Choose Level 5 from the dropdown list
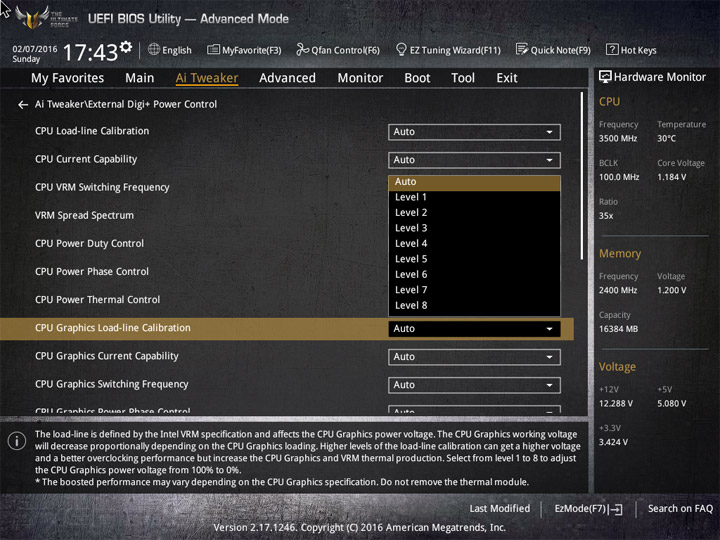This screenshot has height=540, width=720. [474, 259]
